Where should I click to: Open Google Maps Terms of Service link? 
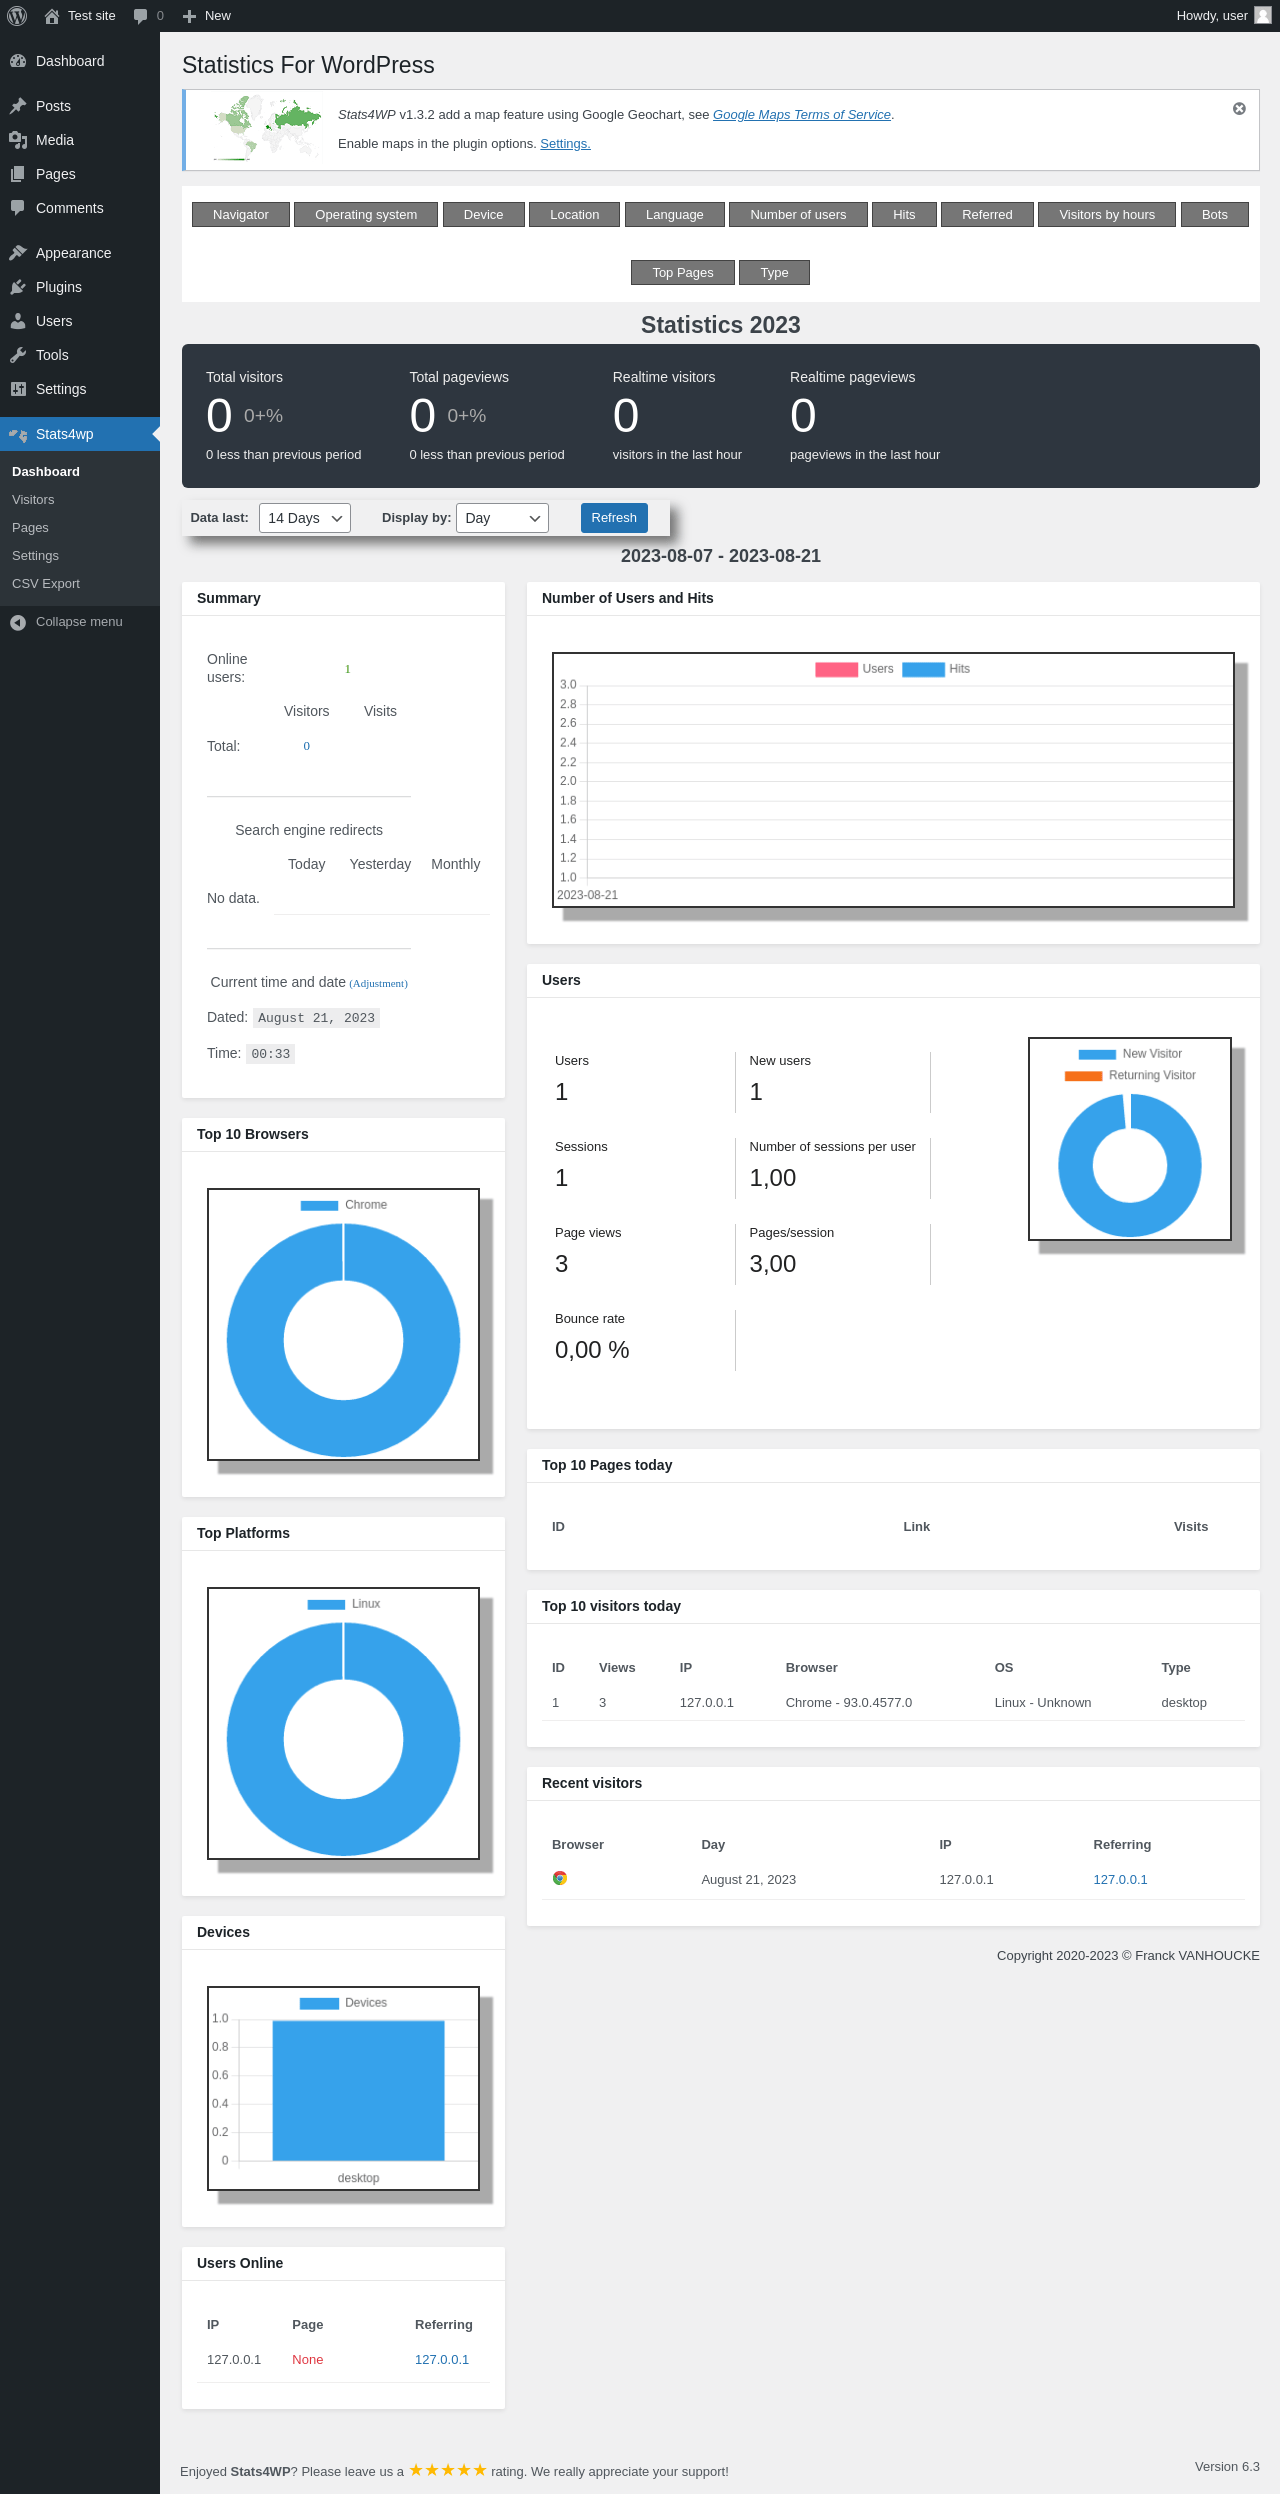(802, 115)
